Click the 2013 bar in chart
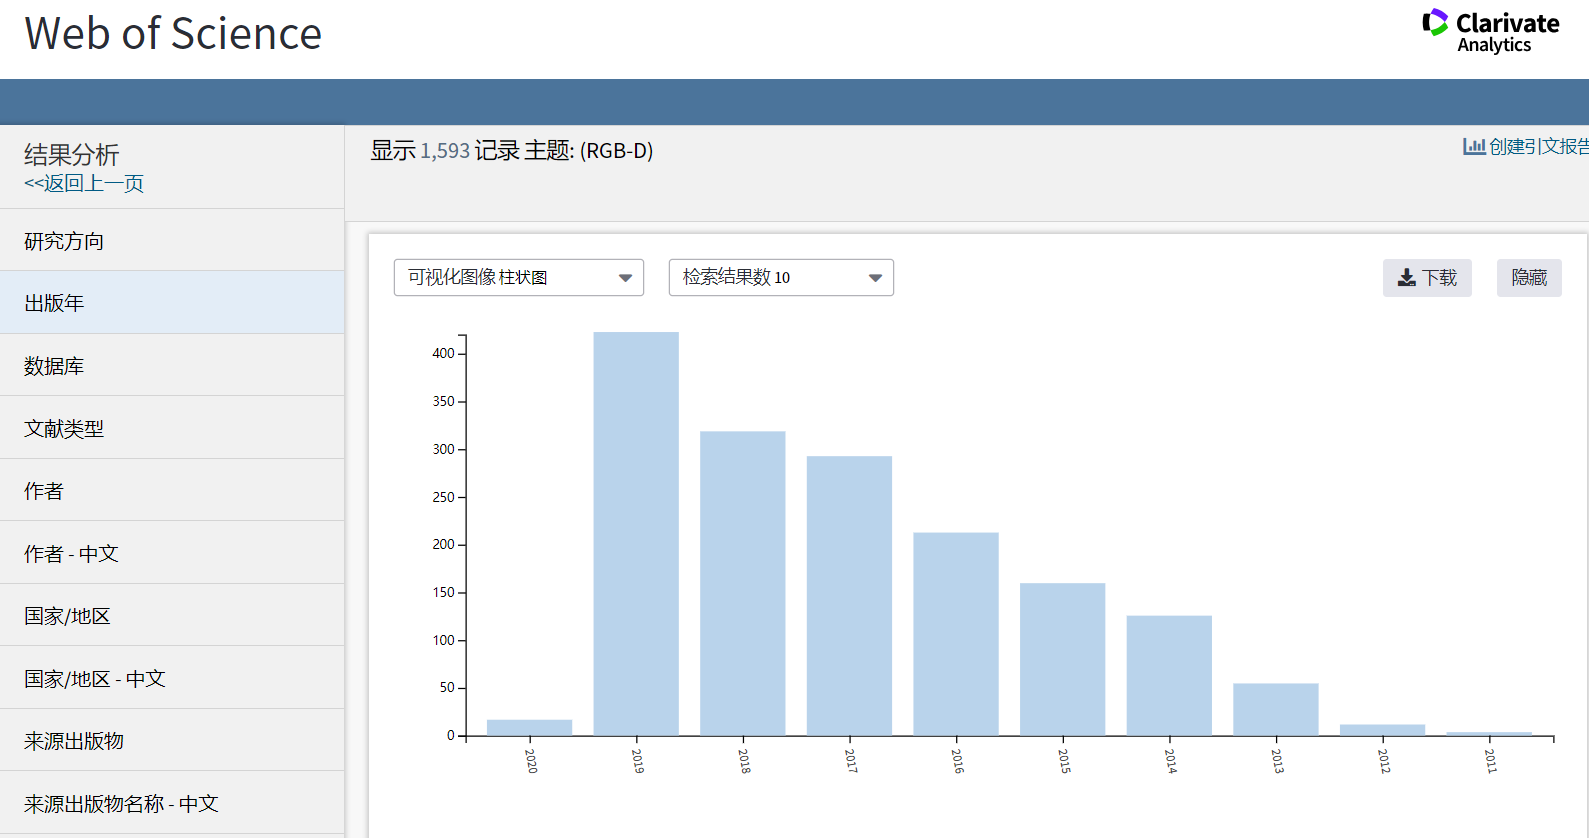The height and width of the screenshot is (838, 1589). coord(1276,709)
